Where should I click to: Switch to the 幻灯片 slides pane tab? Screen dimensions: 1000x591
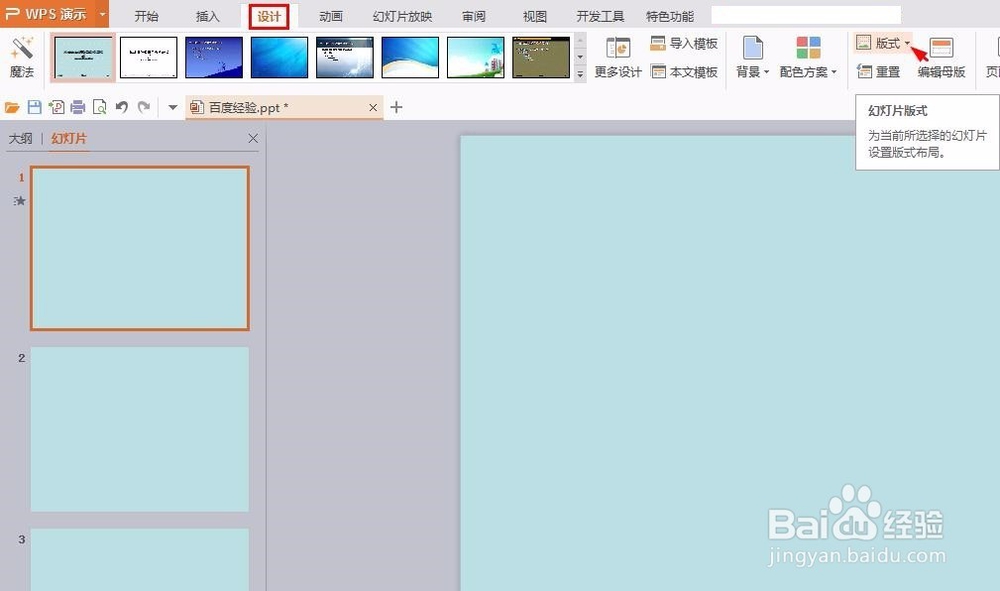68,138
